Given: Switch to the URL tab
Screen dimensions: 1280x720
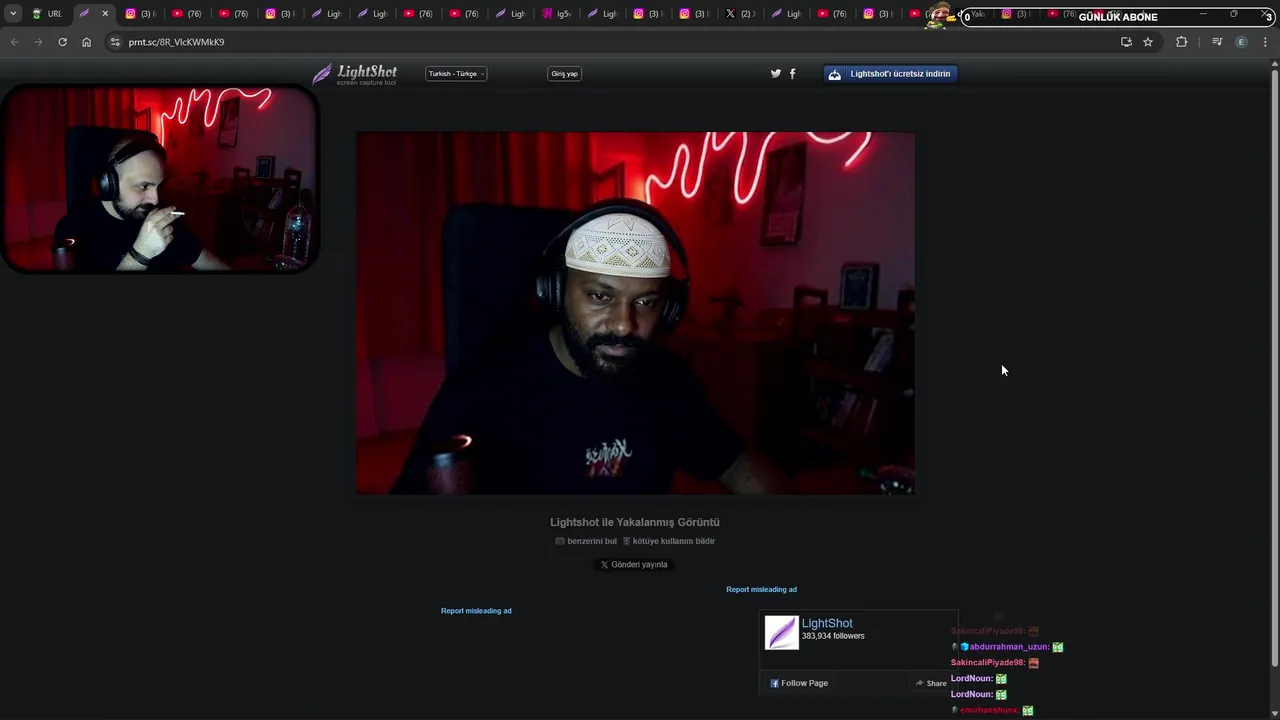Looking at the screenshot, I should tap(46, 14).
